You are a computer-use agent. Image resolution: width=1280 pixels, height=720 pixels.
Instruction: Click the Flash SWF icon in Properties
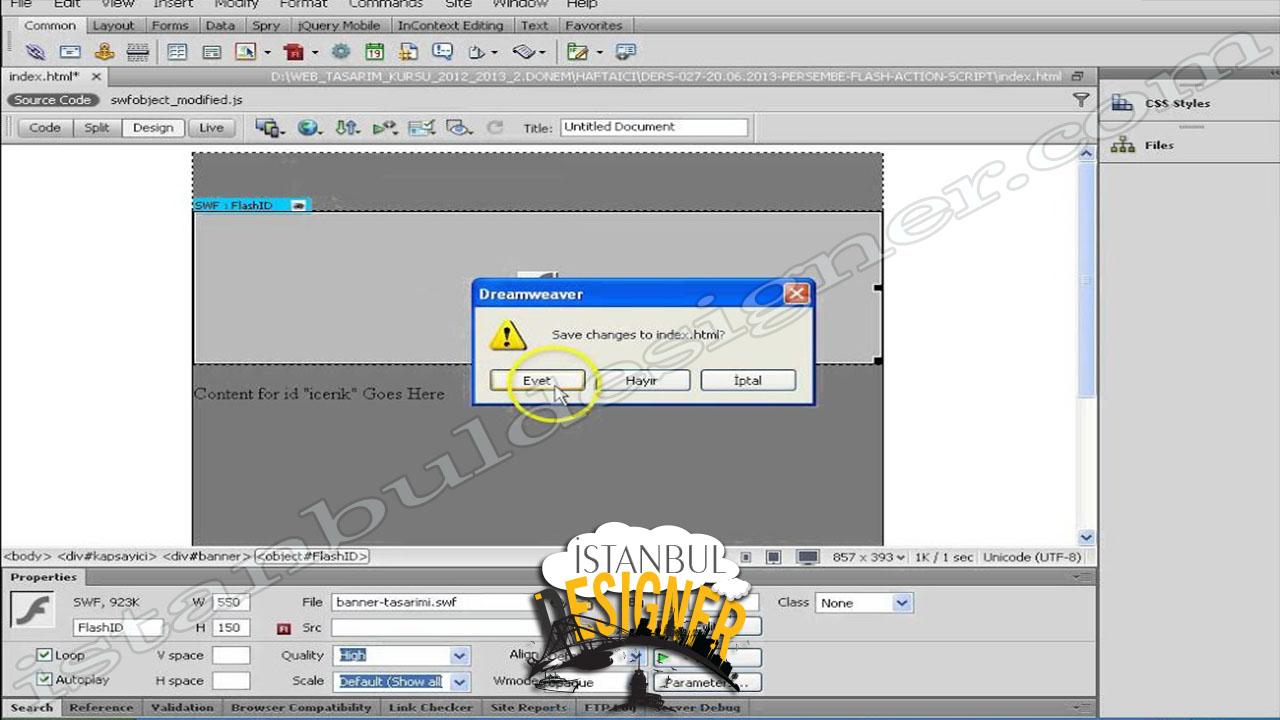point(32,609)
